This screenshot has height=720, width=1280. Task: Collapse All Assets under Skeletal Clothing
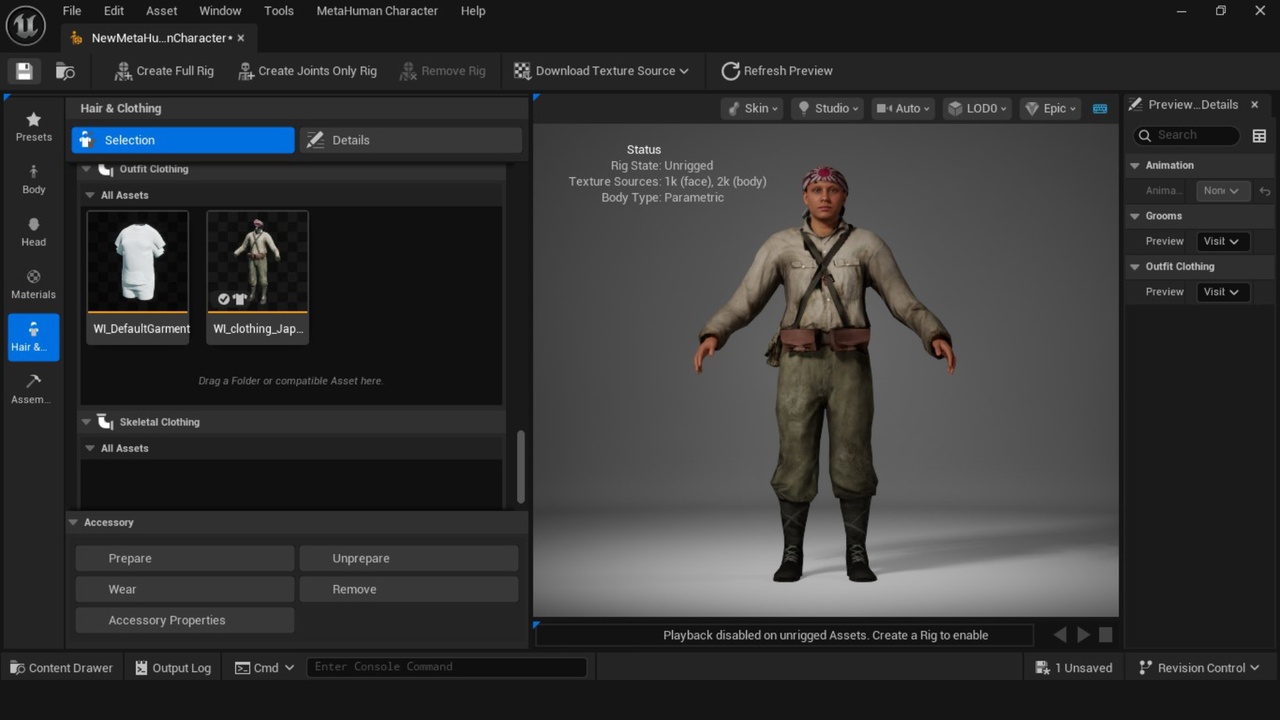[90, 448]
